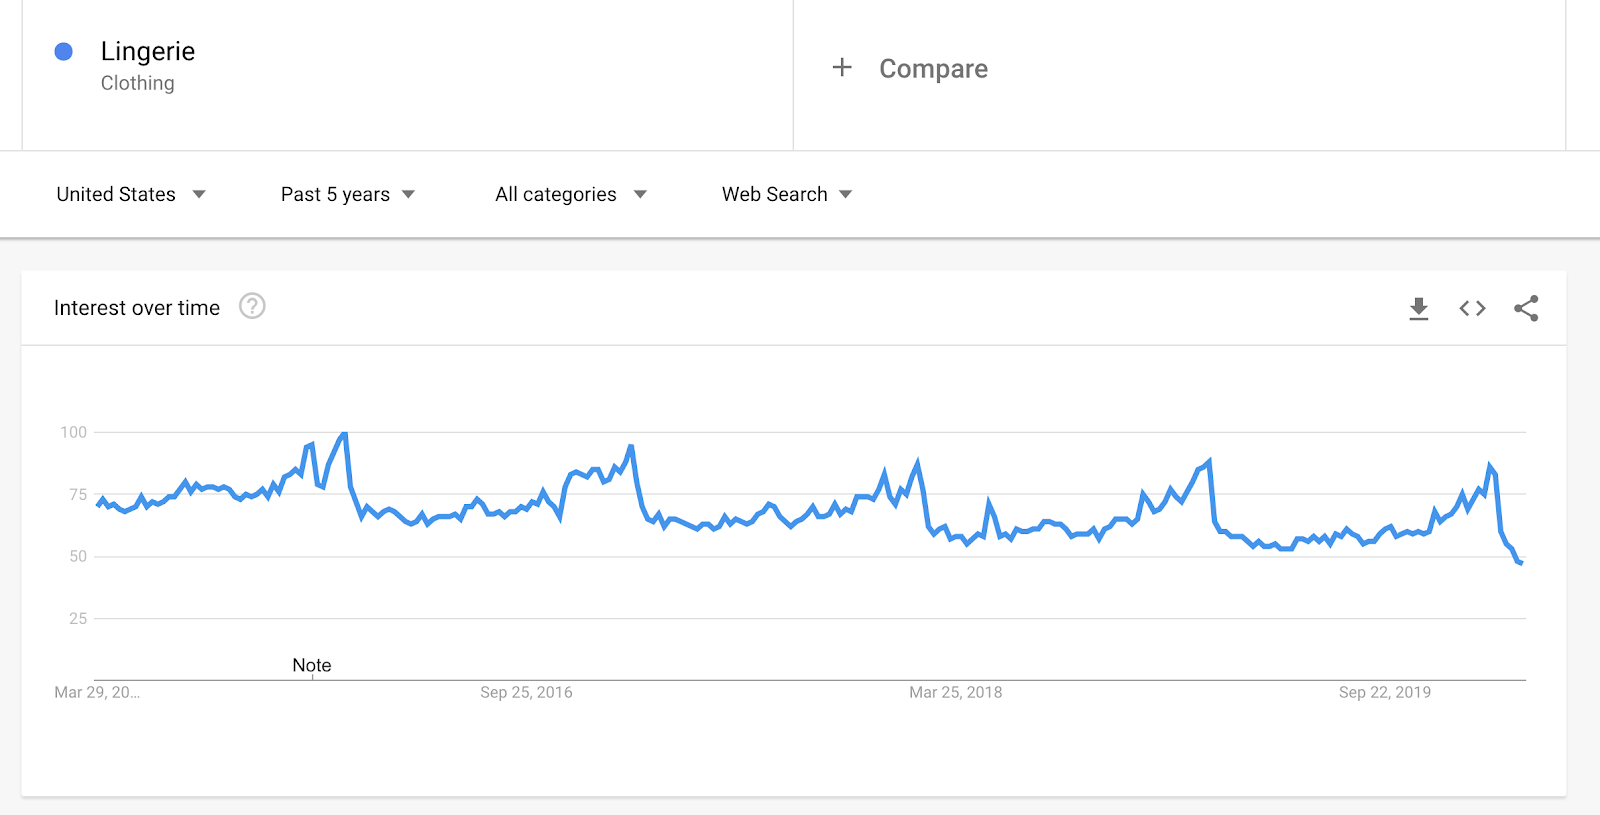Viewport: 1600px width, 815px height.
Task: Click the Mar 25, 2018 axis label
Action: pyautogui.click(x=955, y=692)
